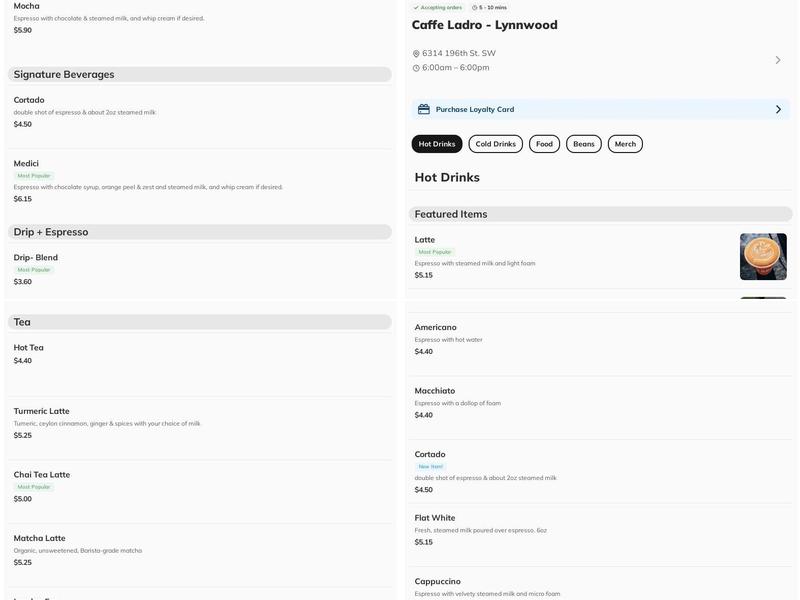Open loyalty card via blue arrow
The width and height of the screenshot is (800, 600).
pyautogui.click(x=778, y=109)
